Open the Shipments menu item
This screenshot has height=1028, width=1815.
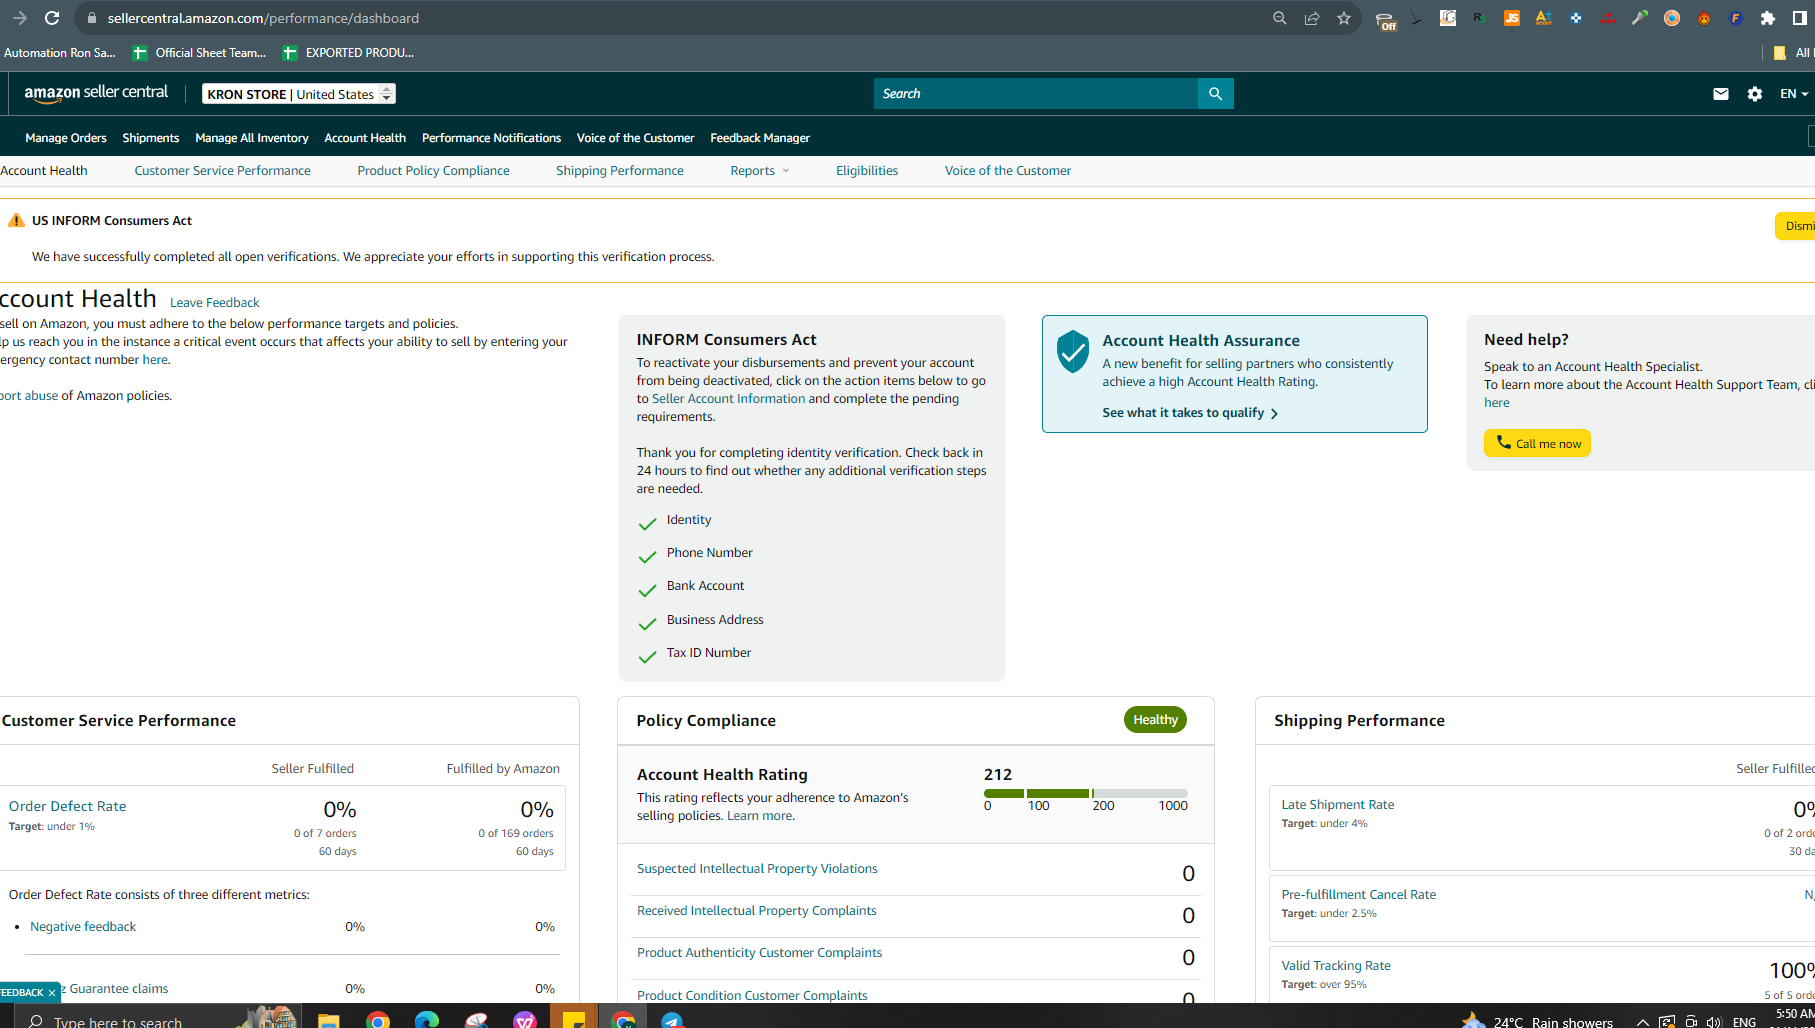coord(151,138)
